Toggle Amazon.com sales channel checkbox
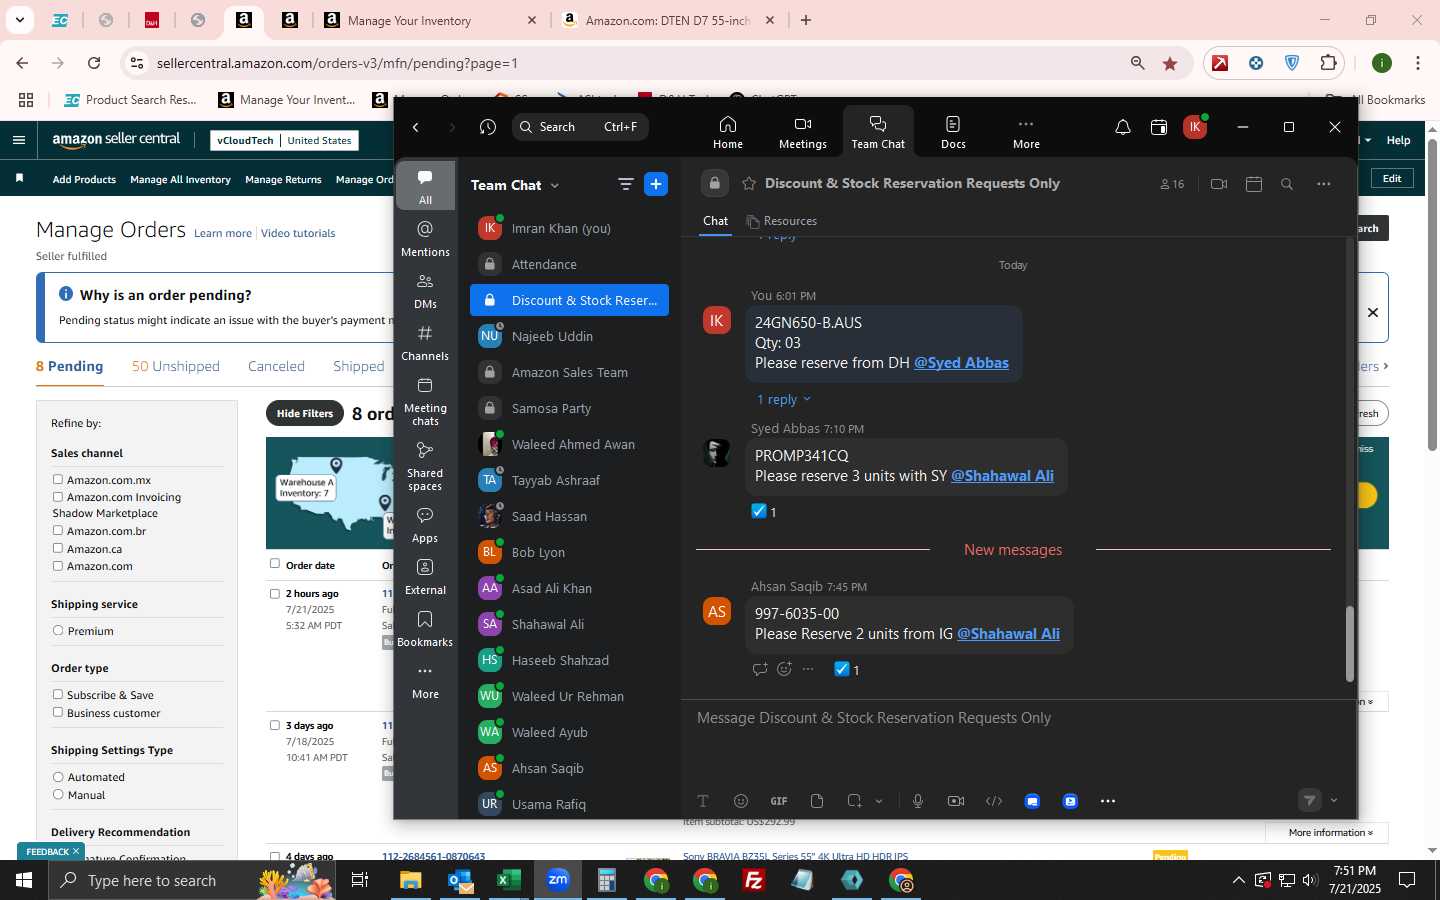 tap(58, 566)
